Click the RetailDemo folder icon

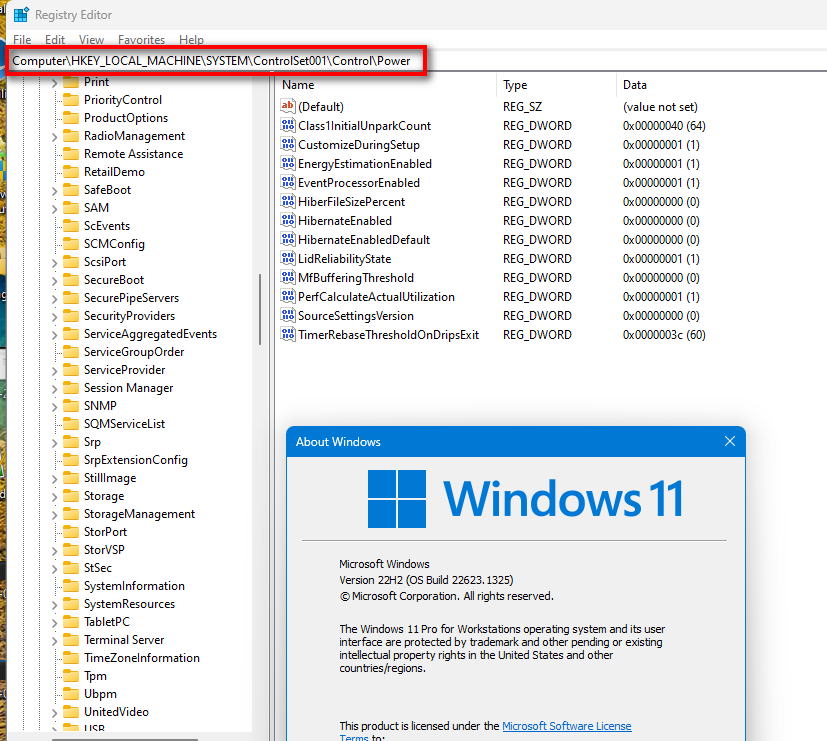point(71,171)
